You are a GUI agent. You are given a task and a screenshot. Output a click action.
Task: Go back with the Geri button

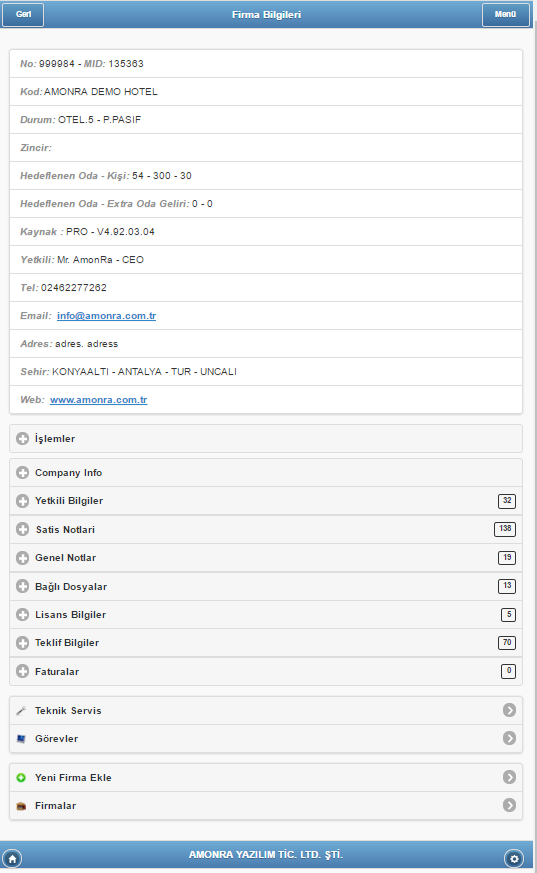pos(23,14)
